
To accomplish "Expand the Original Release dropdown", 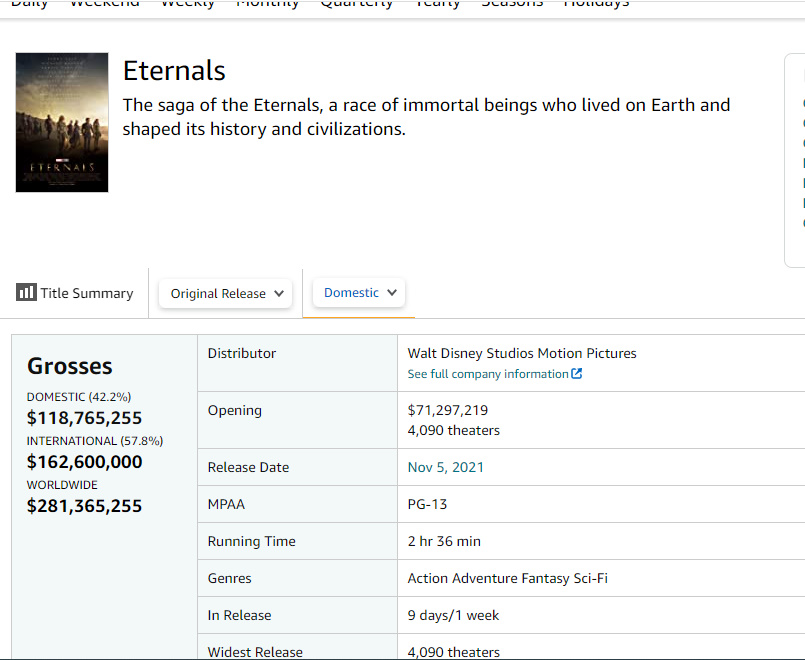I will pos(225,294).
